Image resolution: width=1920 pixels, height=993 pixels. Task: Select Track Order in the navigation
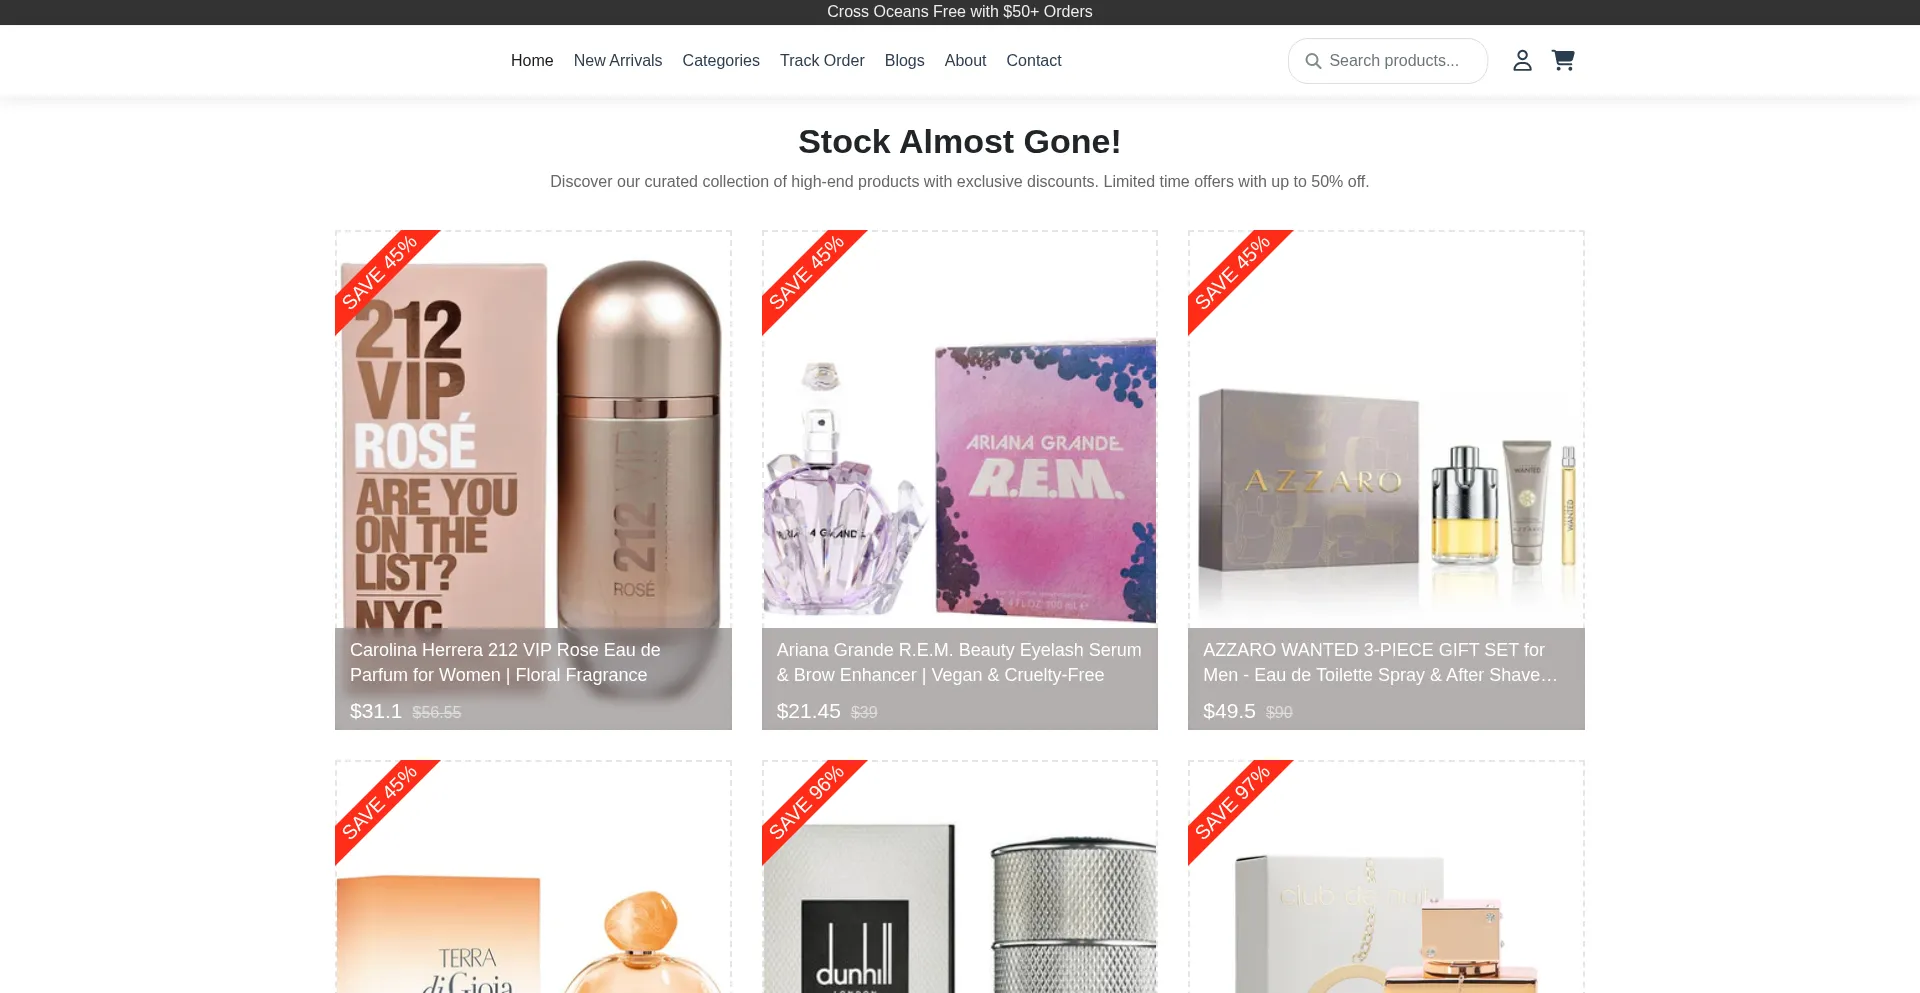coord(822,61)
